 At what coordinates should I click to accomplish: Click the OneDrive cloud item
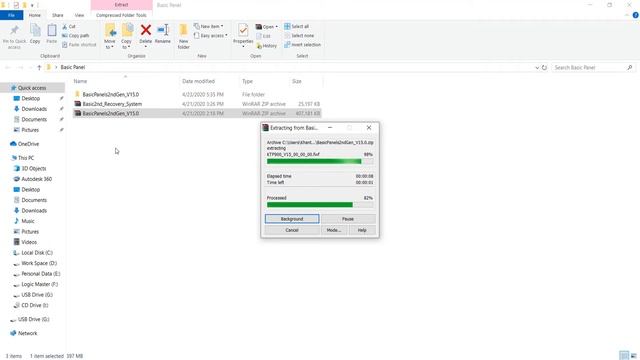click(24, 144)
